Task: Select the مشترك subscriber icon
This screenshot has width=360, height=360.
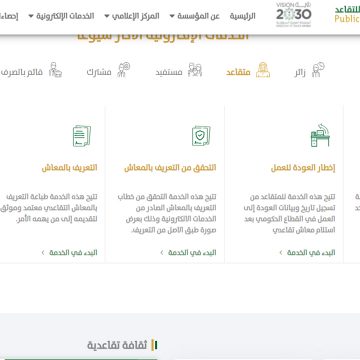Action: point(123,70)
